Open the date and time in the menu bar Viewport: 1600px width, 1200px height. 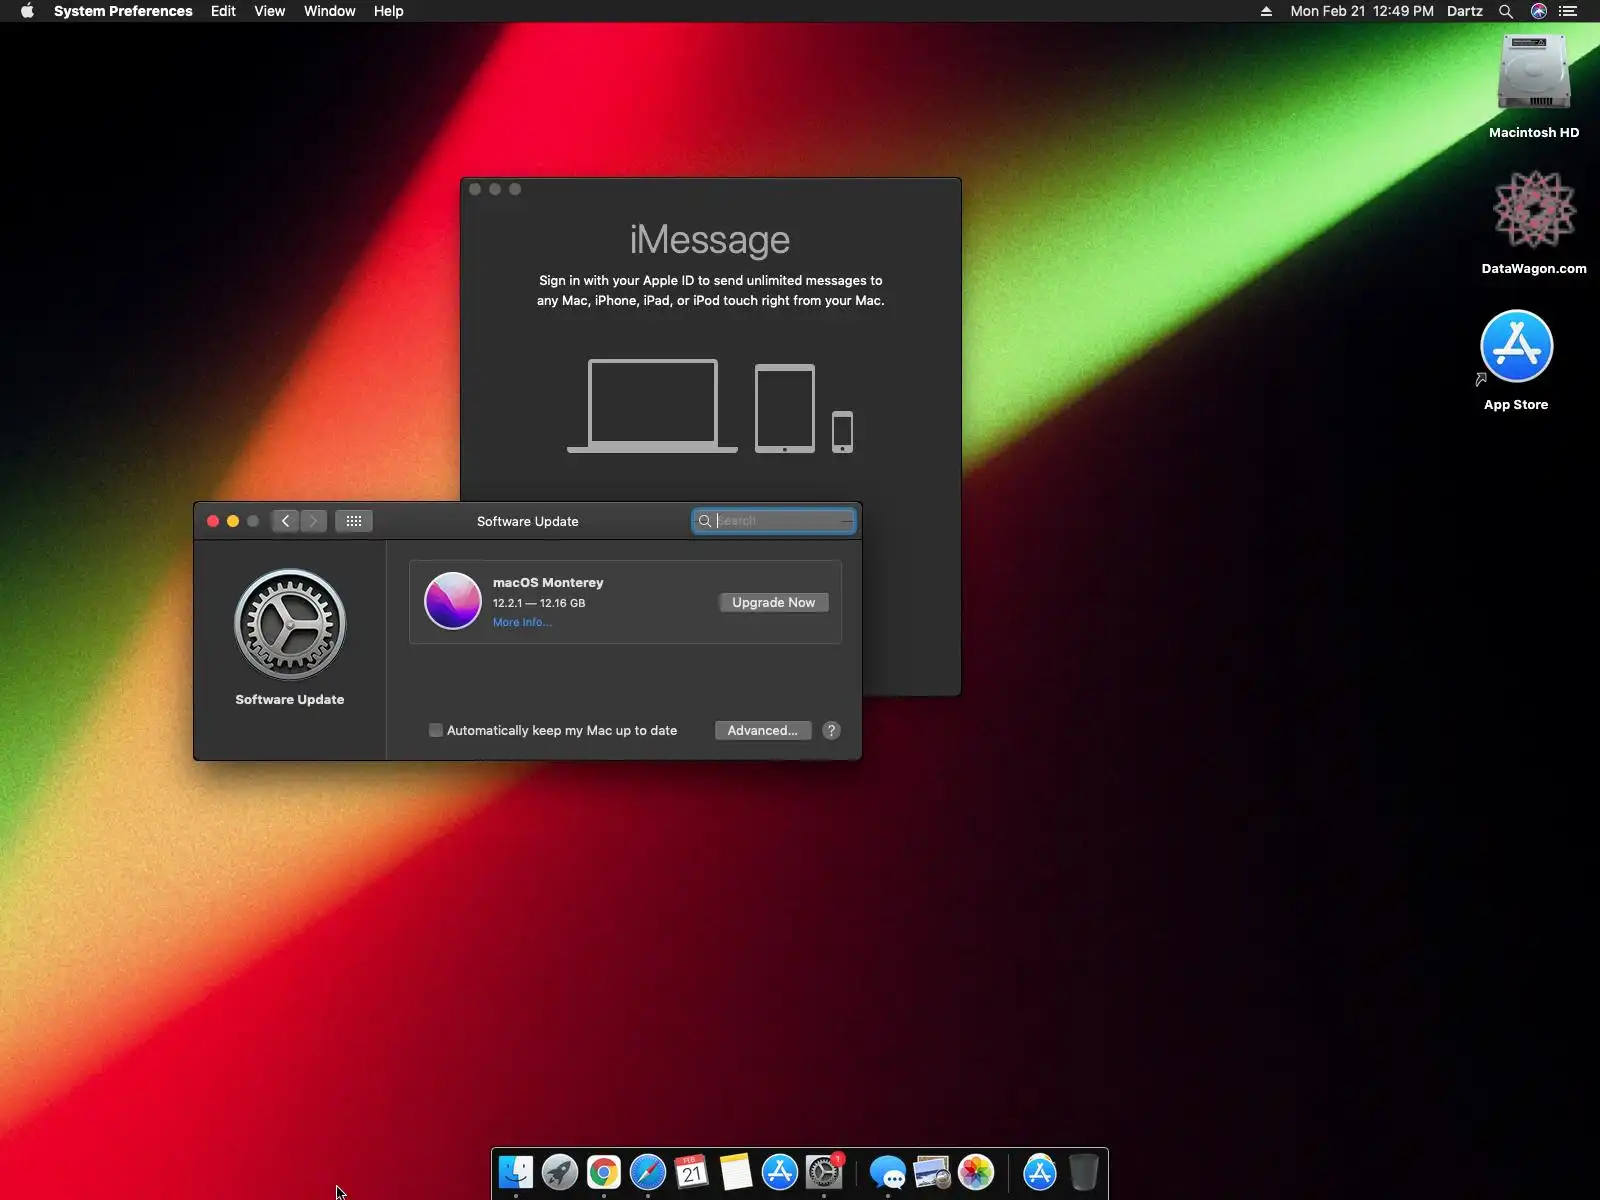pos(1362,11)
